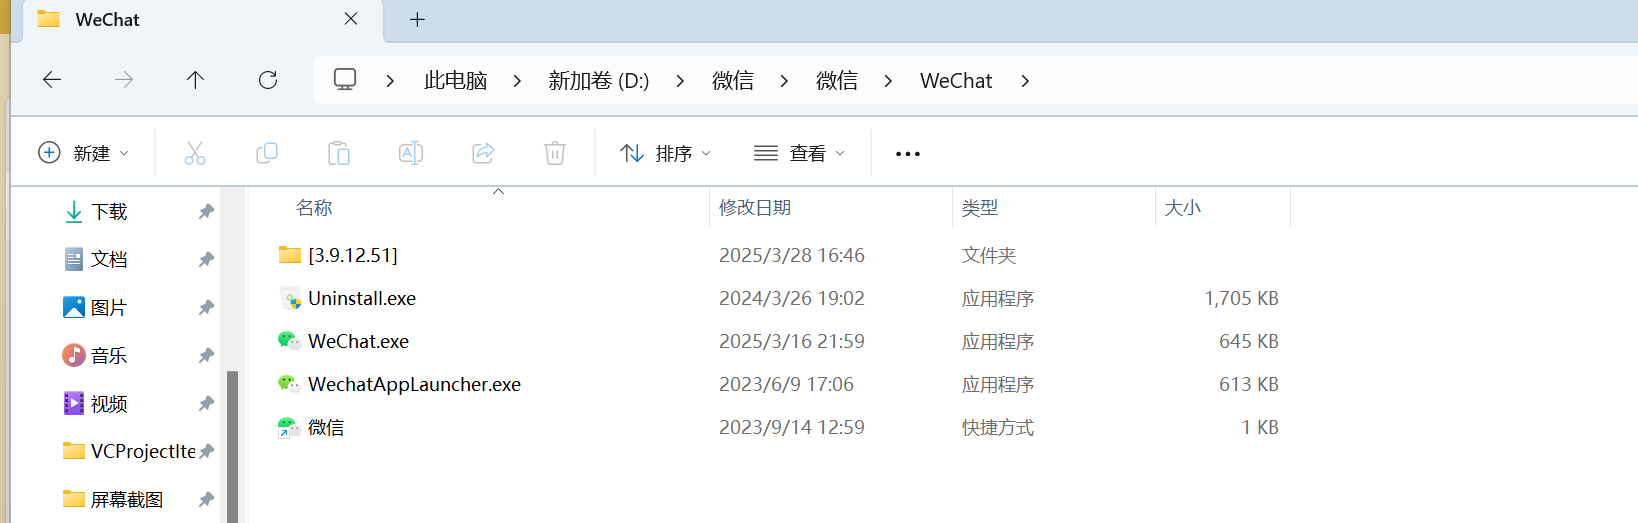Image resolution: width=1638 pixels, height=523 pixels.
Task: Open 音乐 in the sidebar
Action: 109,355
